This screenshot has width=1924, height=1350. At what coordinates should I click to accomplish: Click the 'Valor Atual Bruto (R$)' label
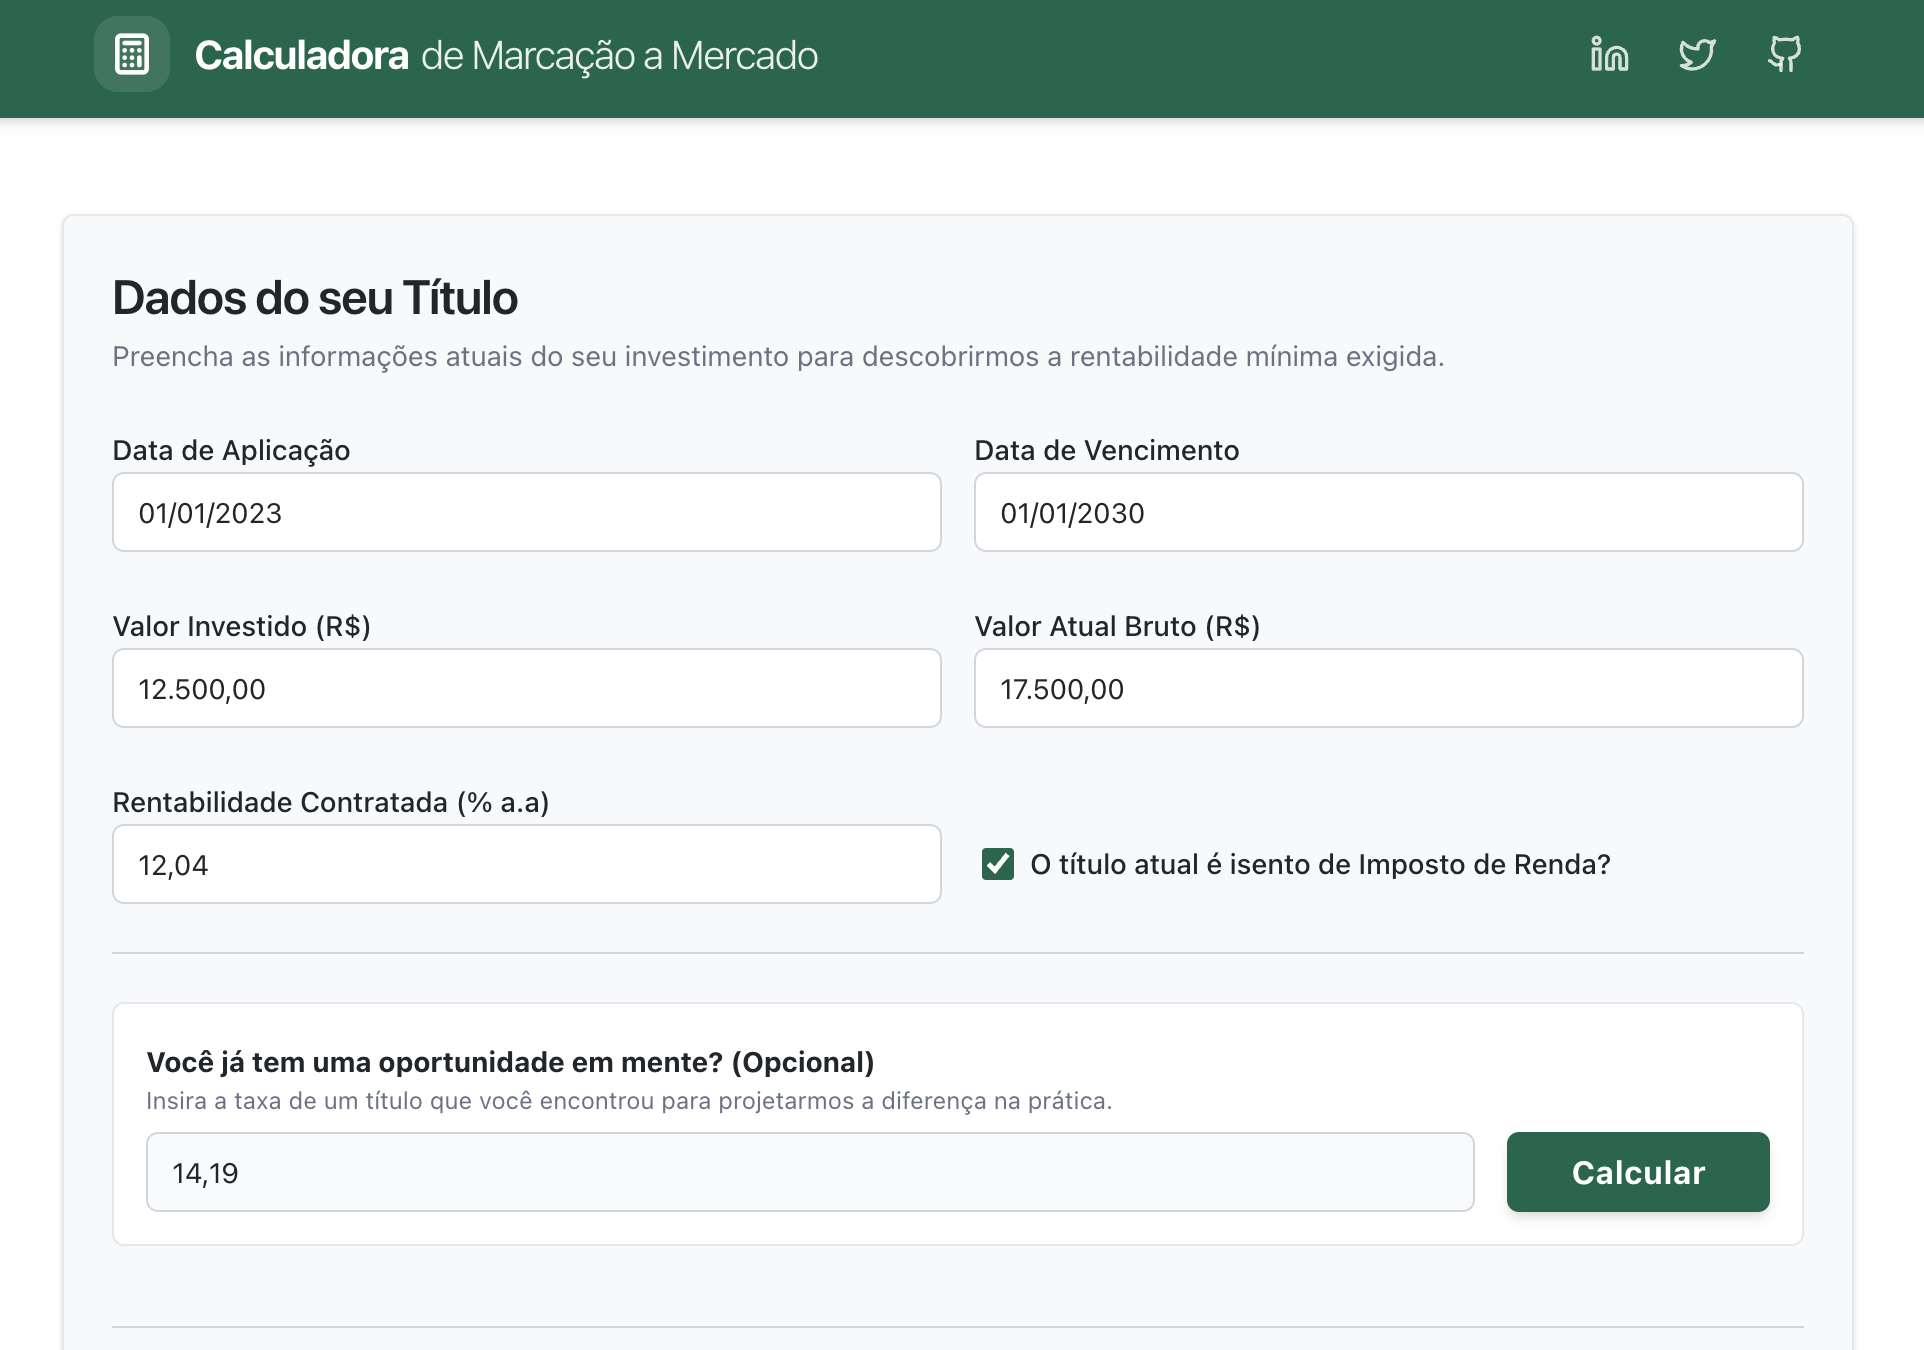(1117, 626)
